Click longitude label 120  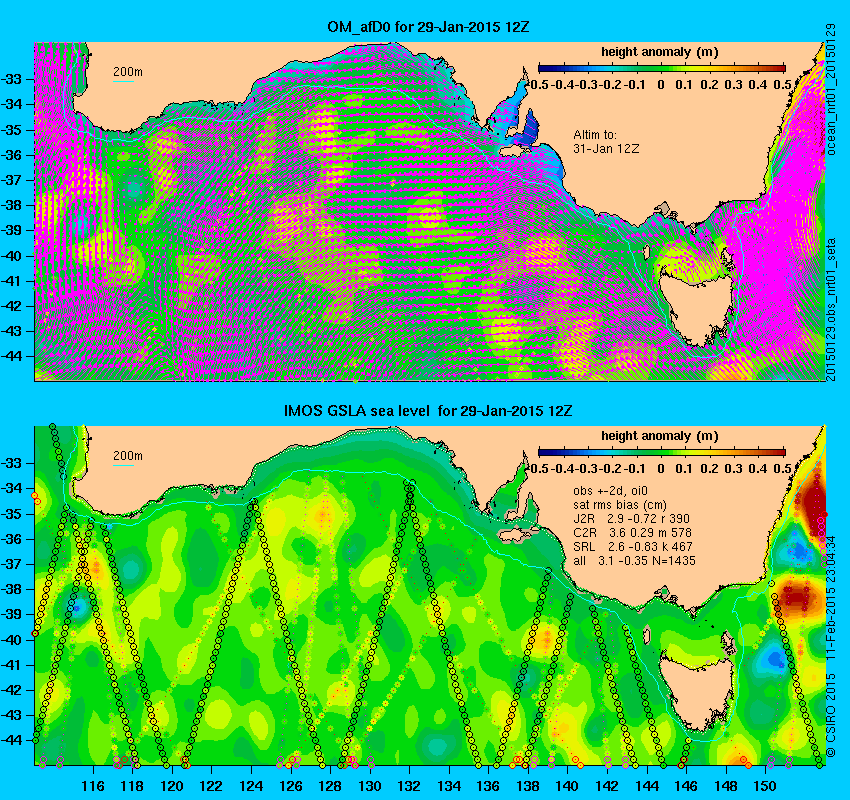click(x=172, y=786)
